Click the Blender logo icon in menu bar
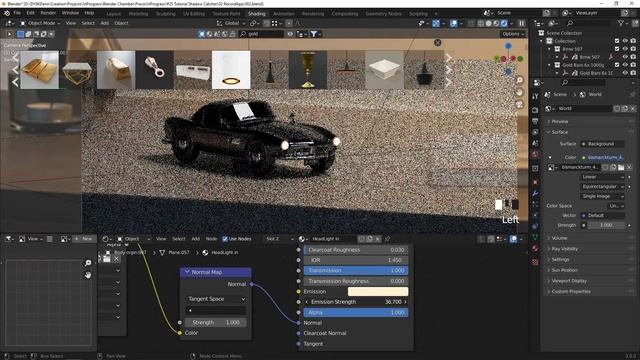The width and height of the screenshot is (640, 360). tap(7, 13)
